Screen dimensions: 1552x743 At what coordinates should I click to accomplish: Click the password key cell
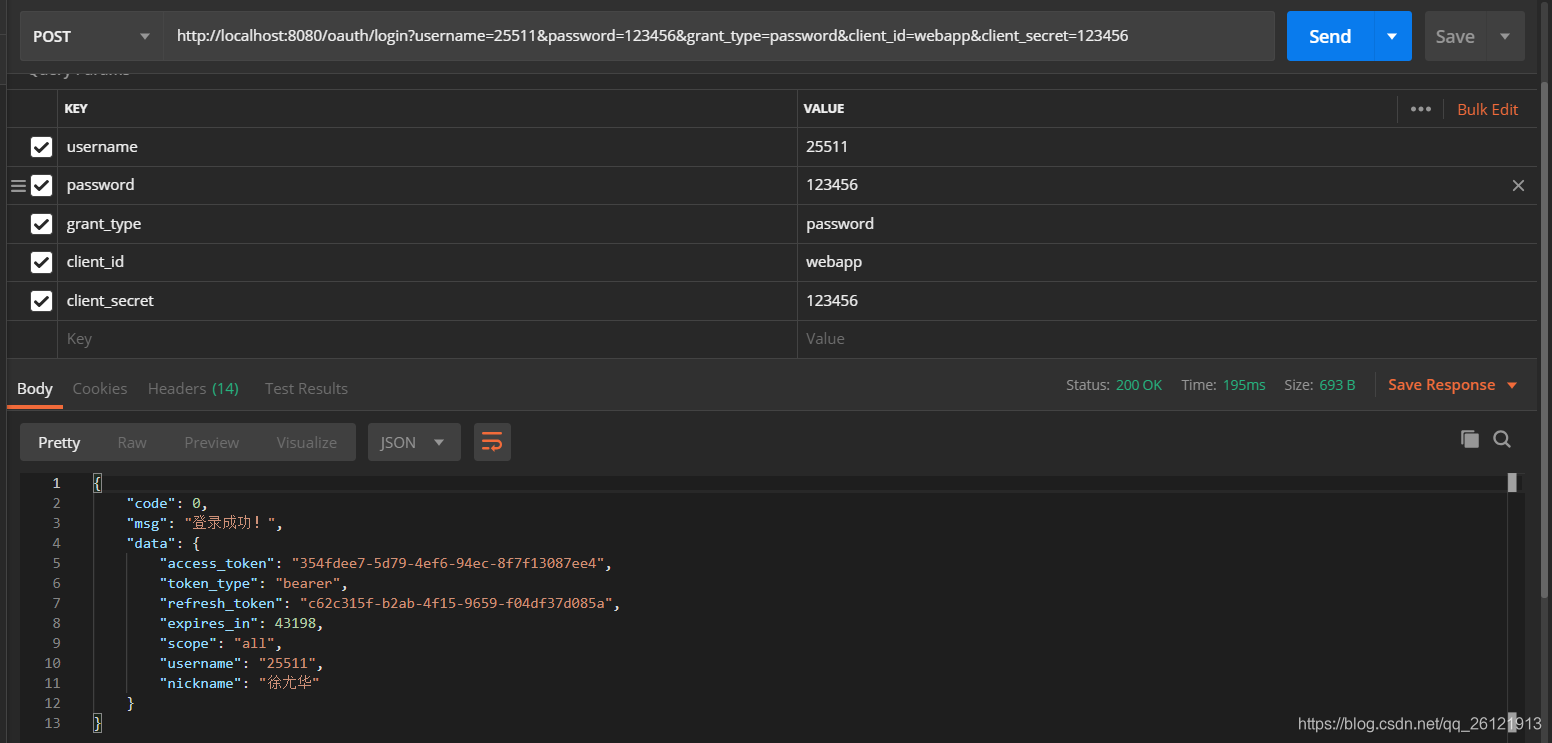[x=427, y=185]
